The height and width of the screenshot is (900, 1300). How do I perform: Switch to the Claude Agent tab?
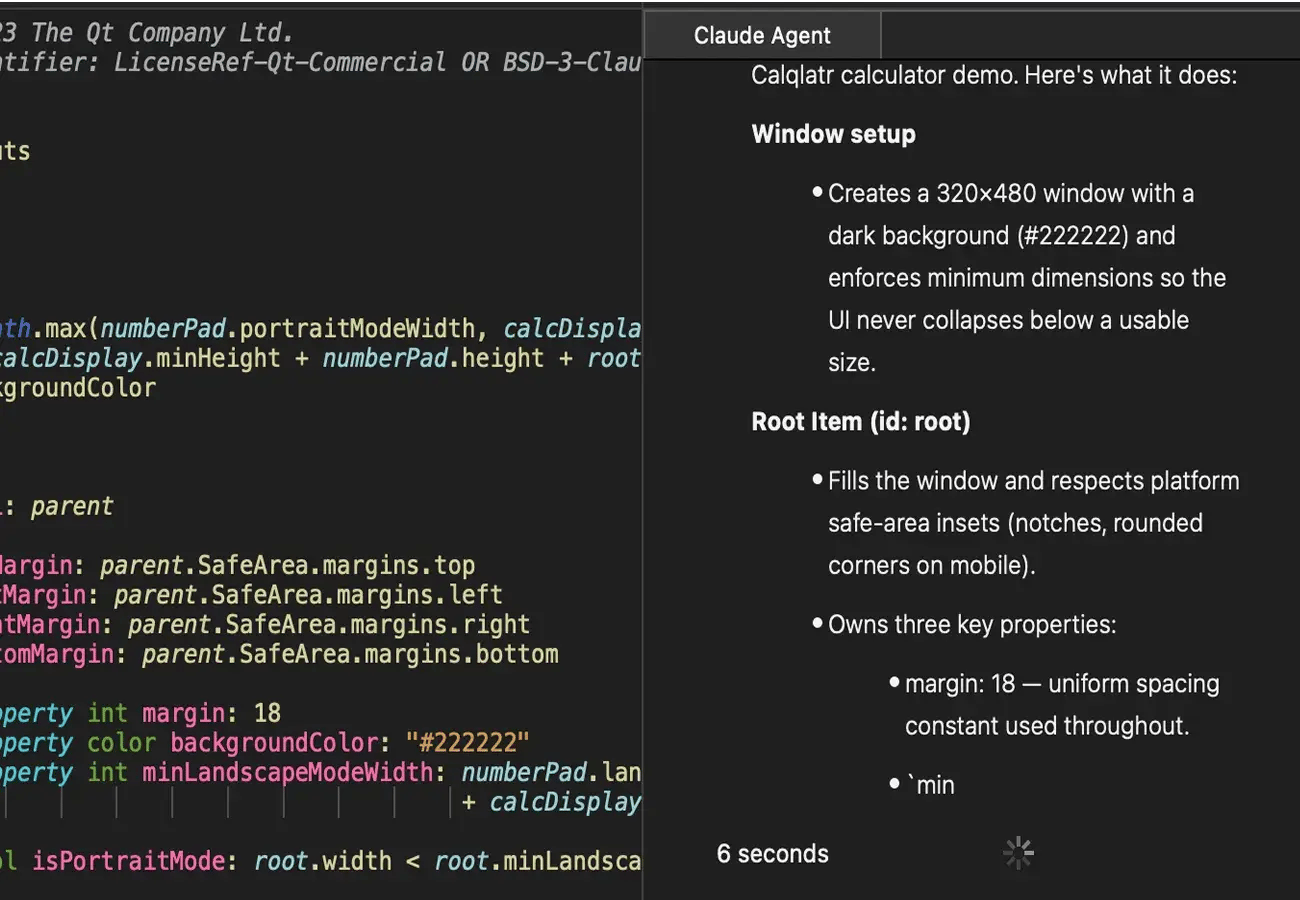click(762, 36)
